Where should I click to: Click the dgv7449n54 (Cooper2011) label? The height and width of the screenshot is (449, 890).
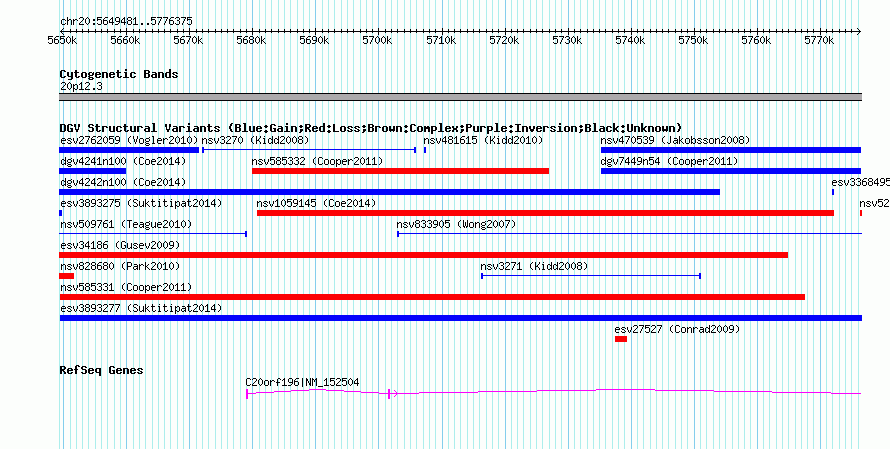click(670, 161)
